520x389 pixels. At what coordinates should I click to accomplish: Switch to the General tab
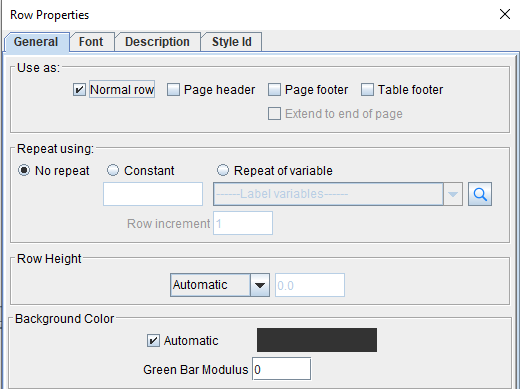tap(36, 42)
